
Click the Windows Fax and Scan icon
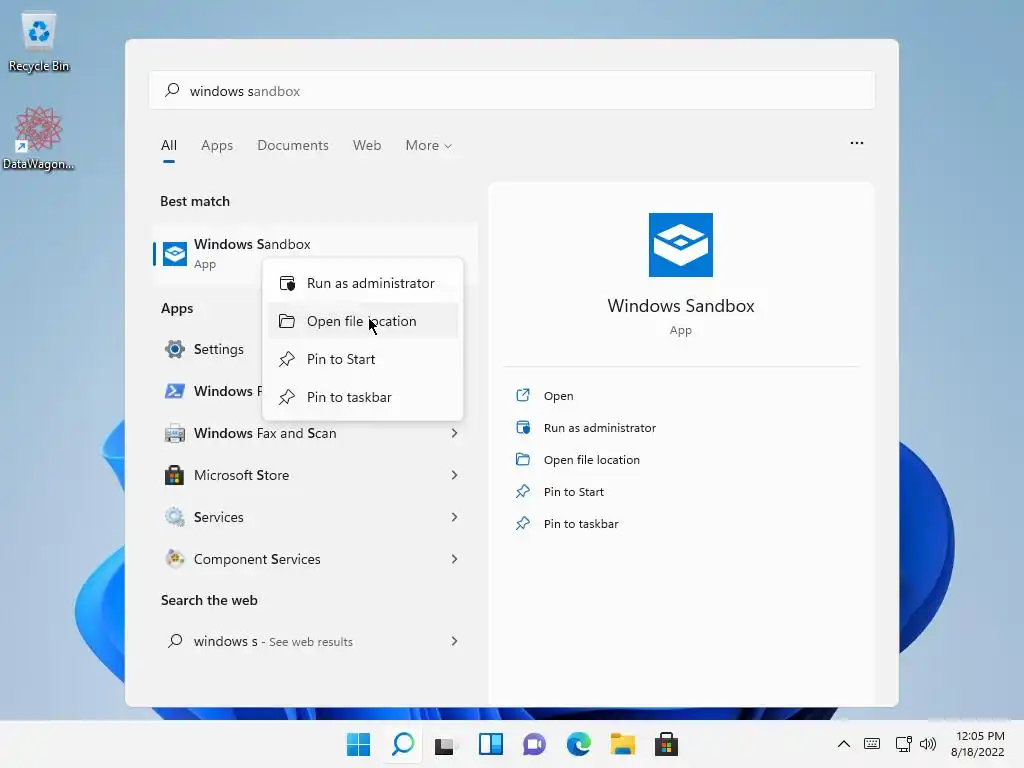(174, 433)
